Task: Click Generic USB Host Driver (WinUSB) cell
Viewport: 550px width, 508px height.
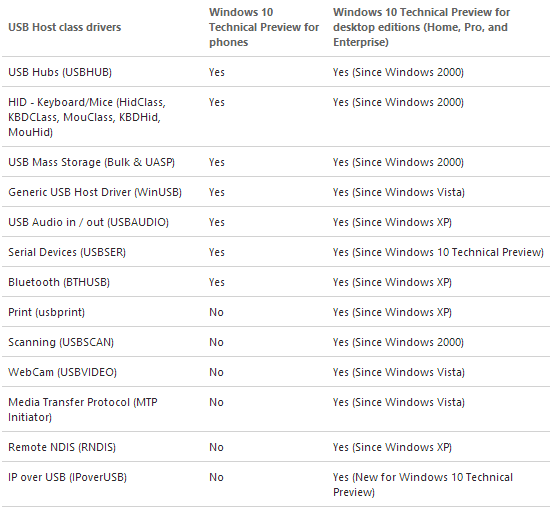Action: 95,192
